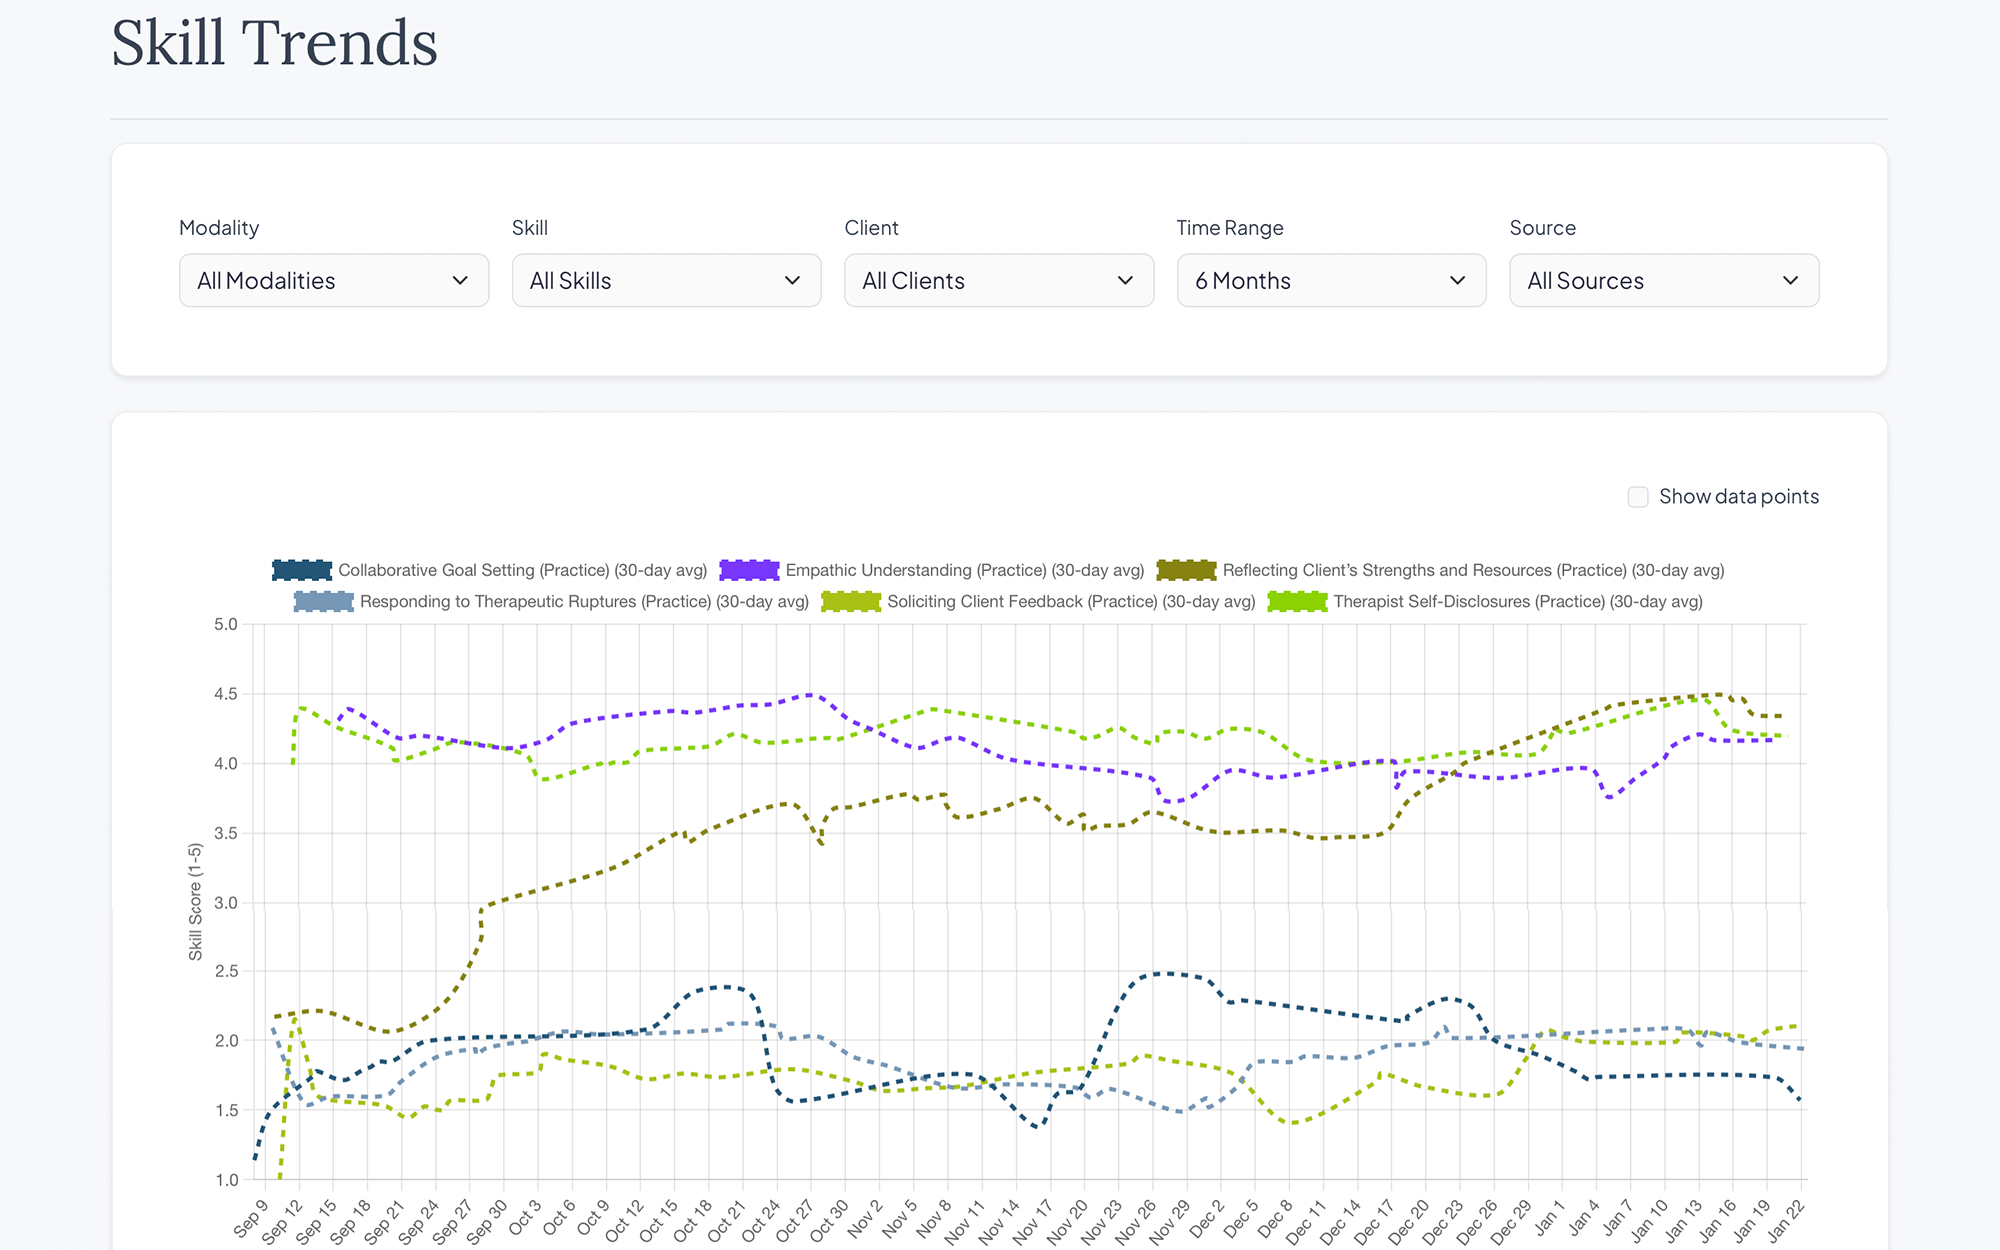Click the green Therapist Self-Disclosures legend swatch
Image resolution: width=2000 pixels, height=1250 pixels.
(x=1297, y=601)
